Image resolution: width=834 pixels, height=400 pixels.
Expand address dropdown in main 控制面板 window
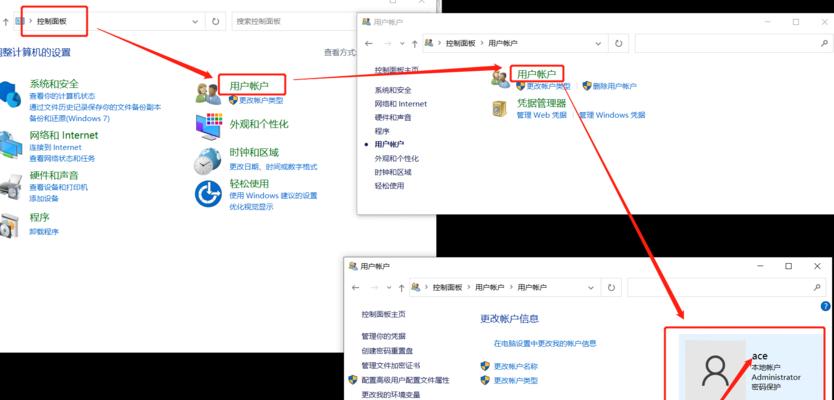point(195,21)
